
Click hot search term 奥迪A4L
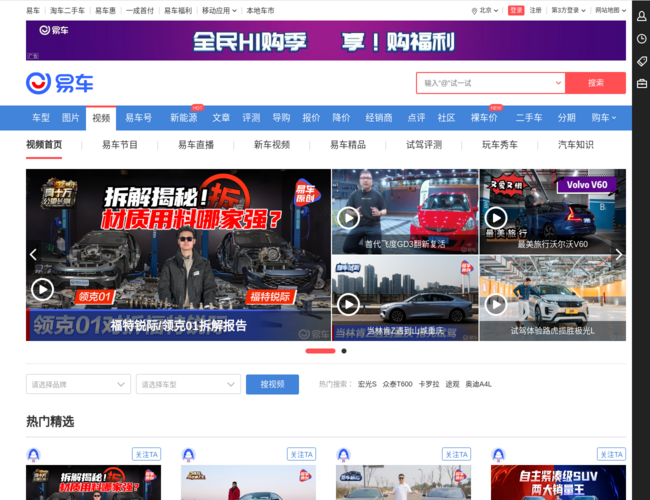(478, 384)
